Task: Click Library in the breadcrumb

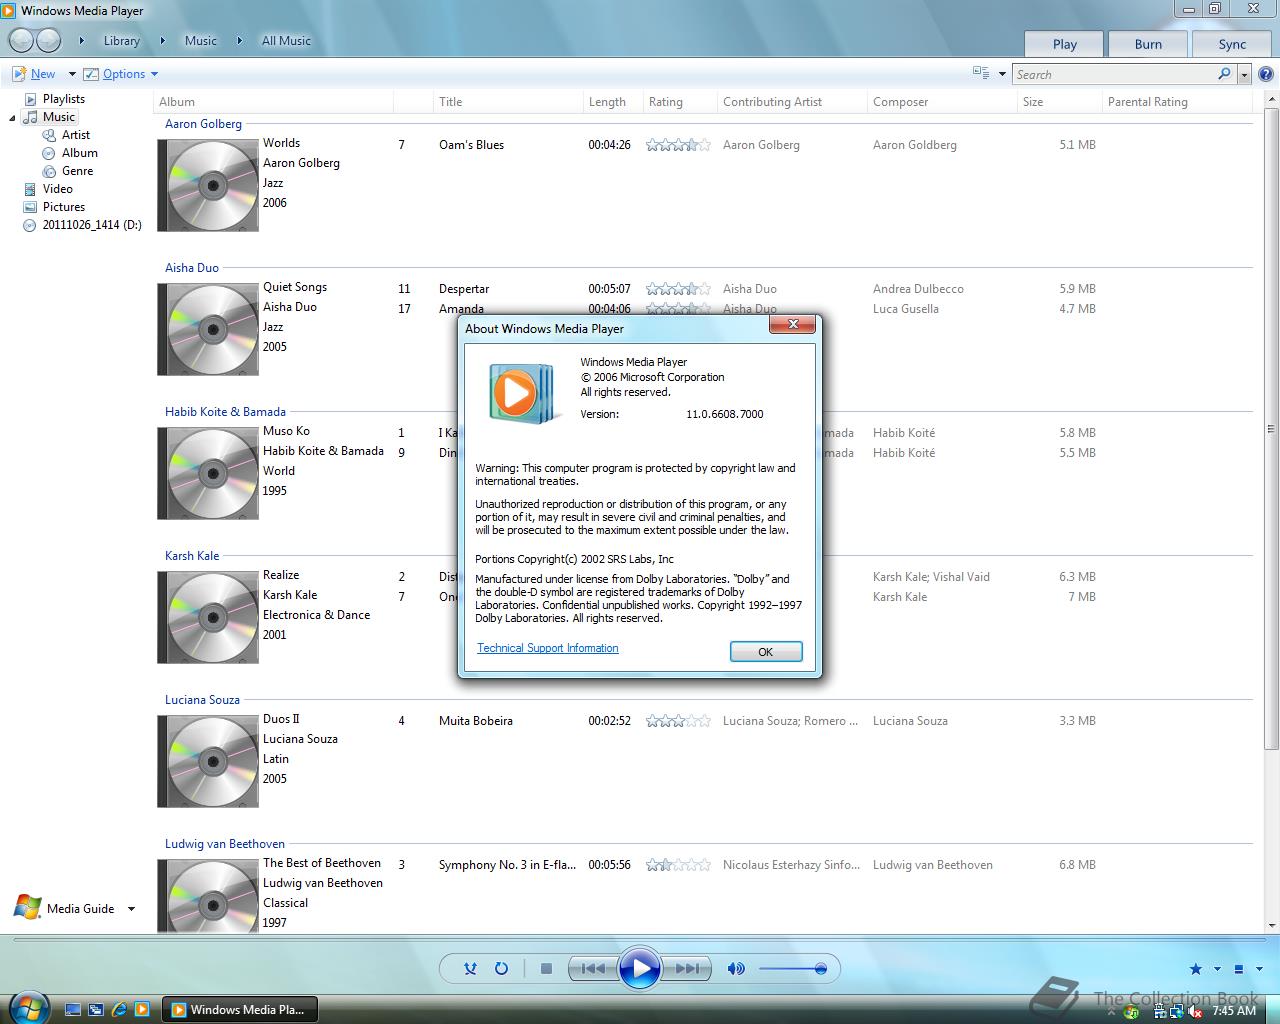Action: 122,41
